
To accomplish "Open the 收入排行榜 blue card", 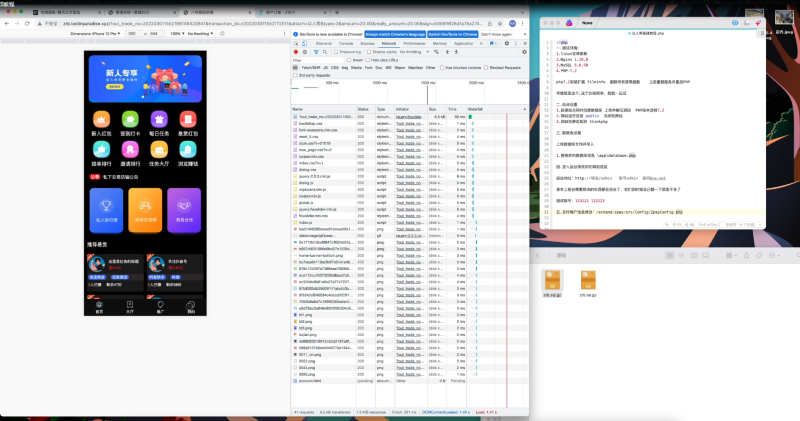I will tap(106, 210).
